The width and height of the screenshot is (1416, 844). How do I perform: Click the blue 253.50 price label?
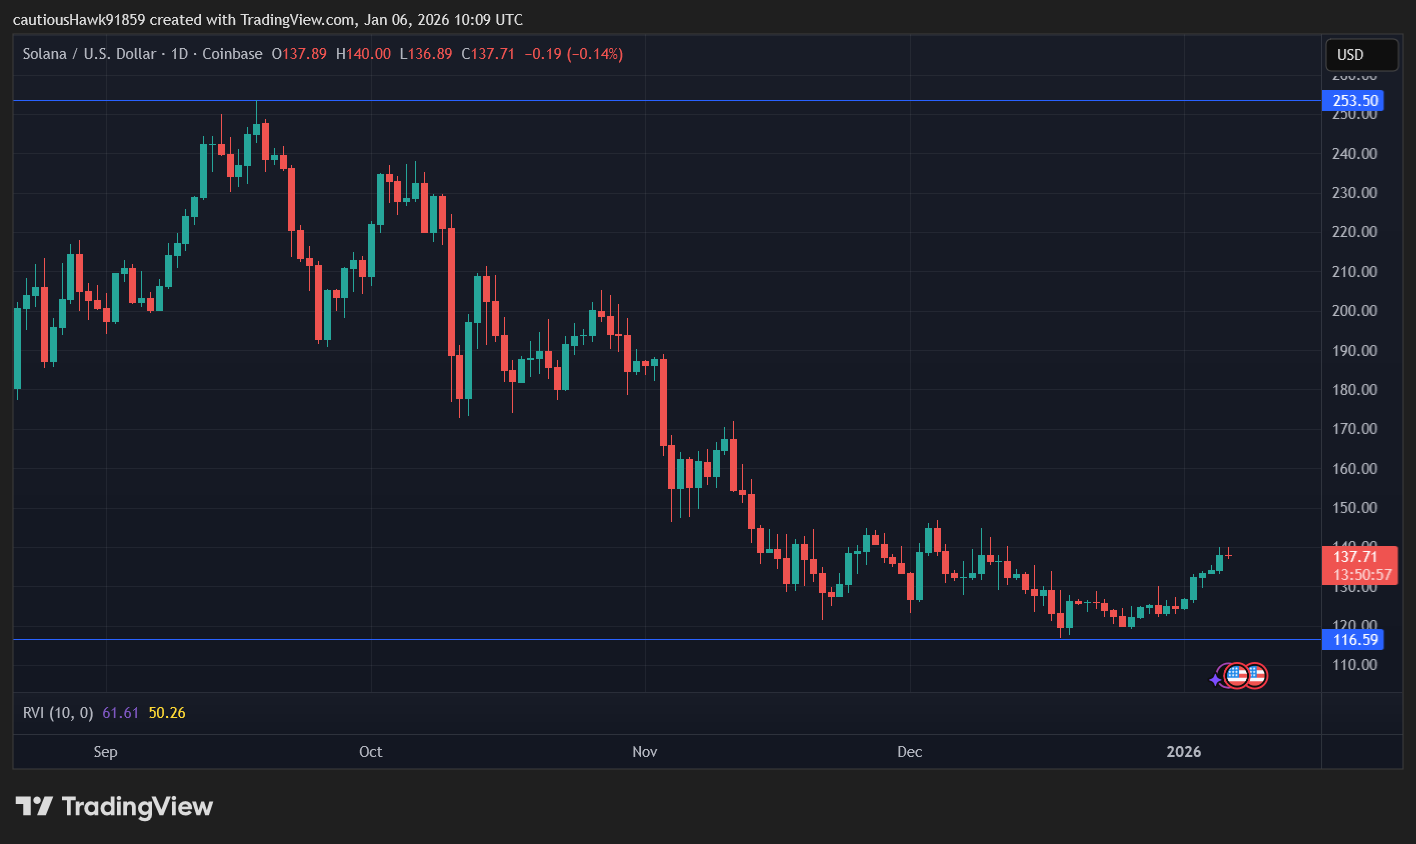(x=1355, y=100)
